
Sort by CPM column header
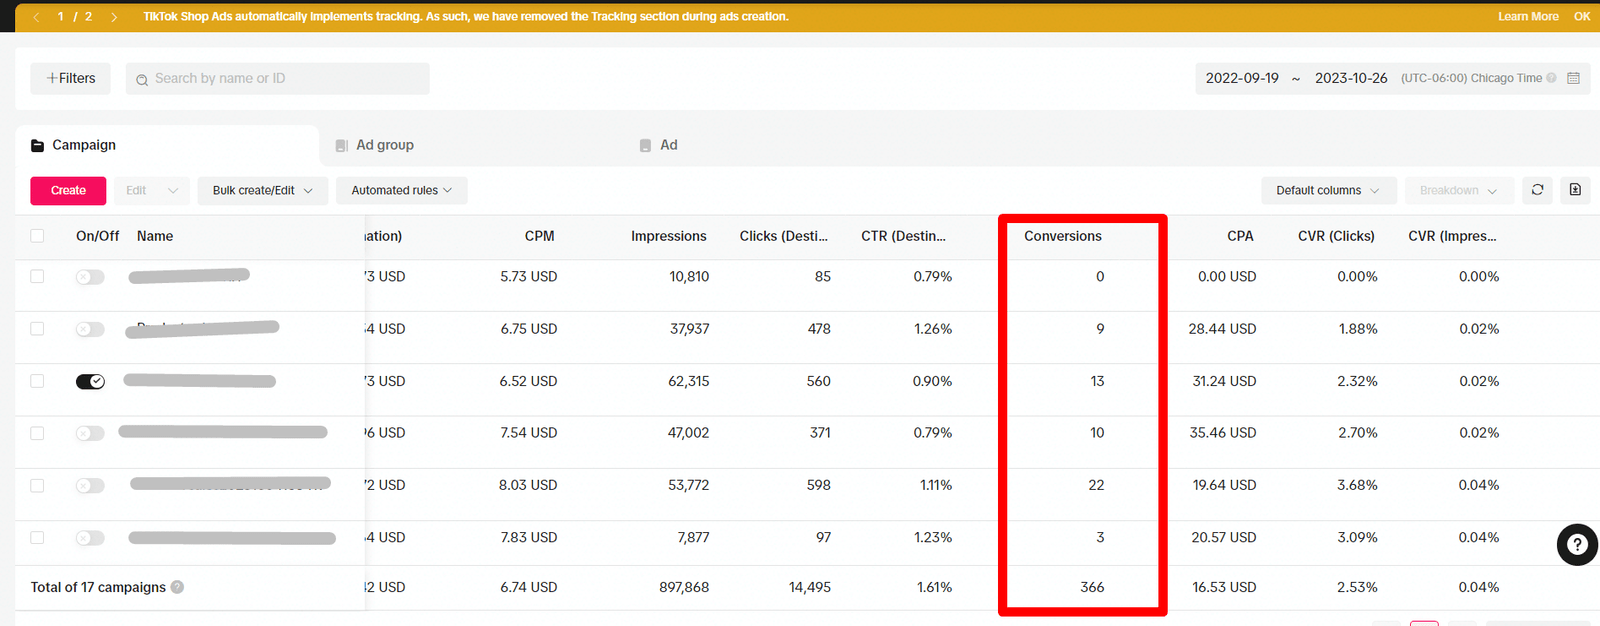(539, 236)
